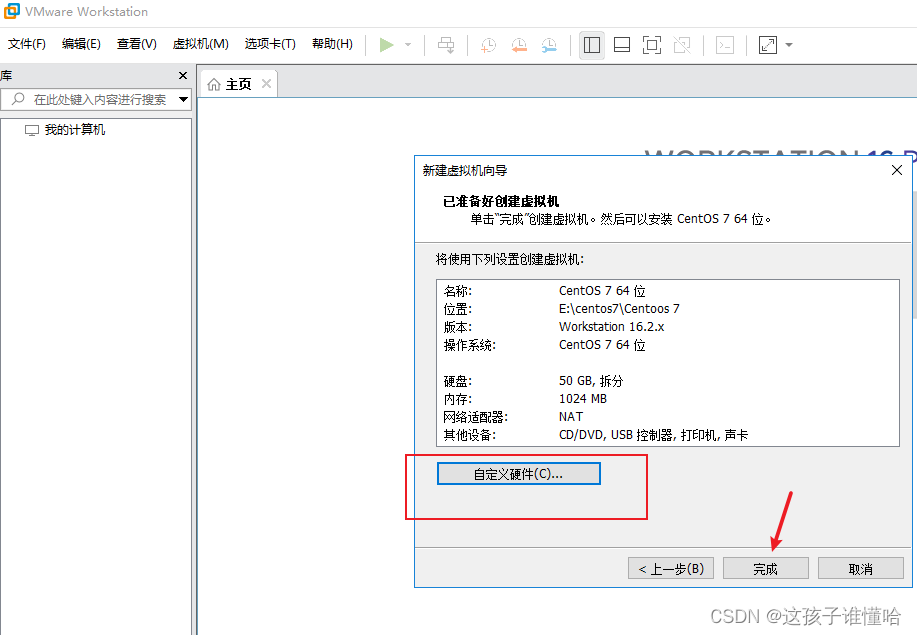Click the revert to snapshot icon
The width and height of the screenshot is (917, 635).
[x=519, y=45]
